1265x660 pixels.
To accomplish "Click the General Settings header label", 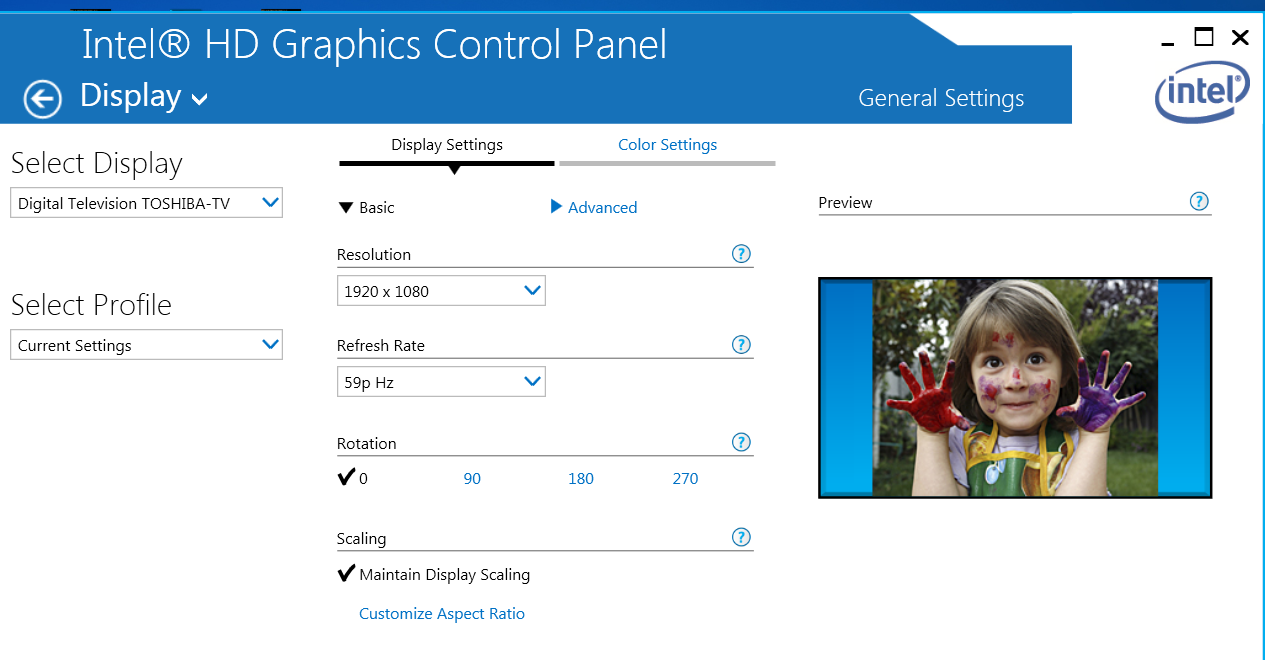I will pos(941,98).
